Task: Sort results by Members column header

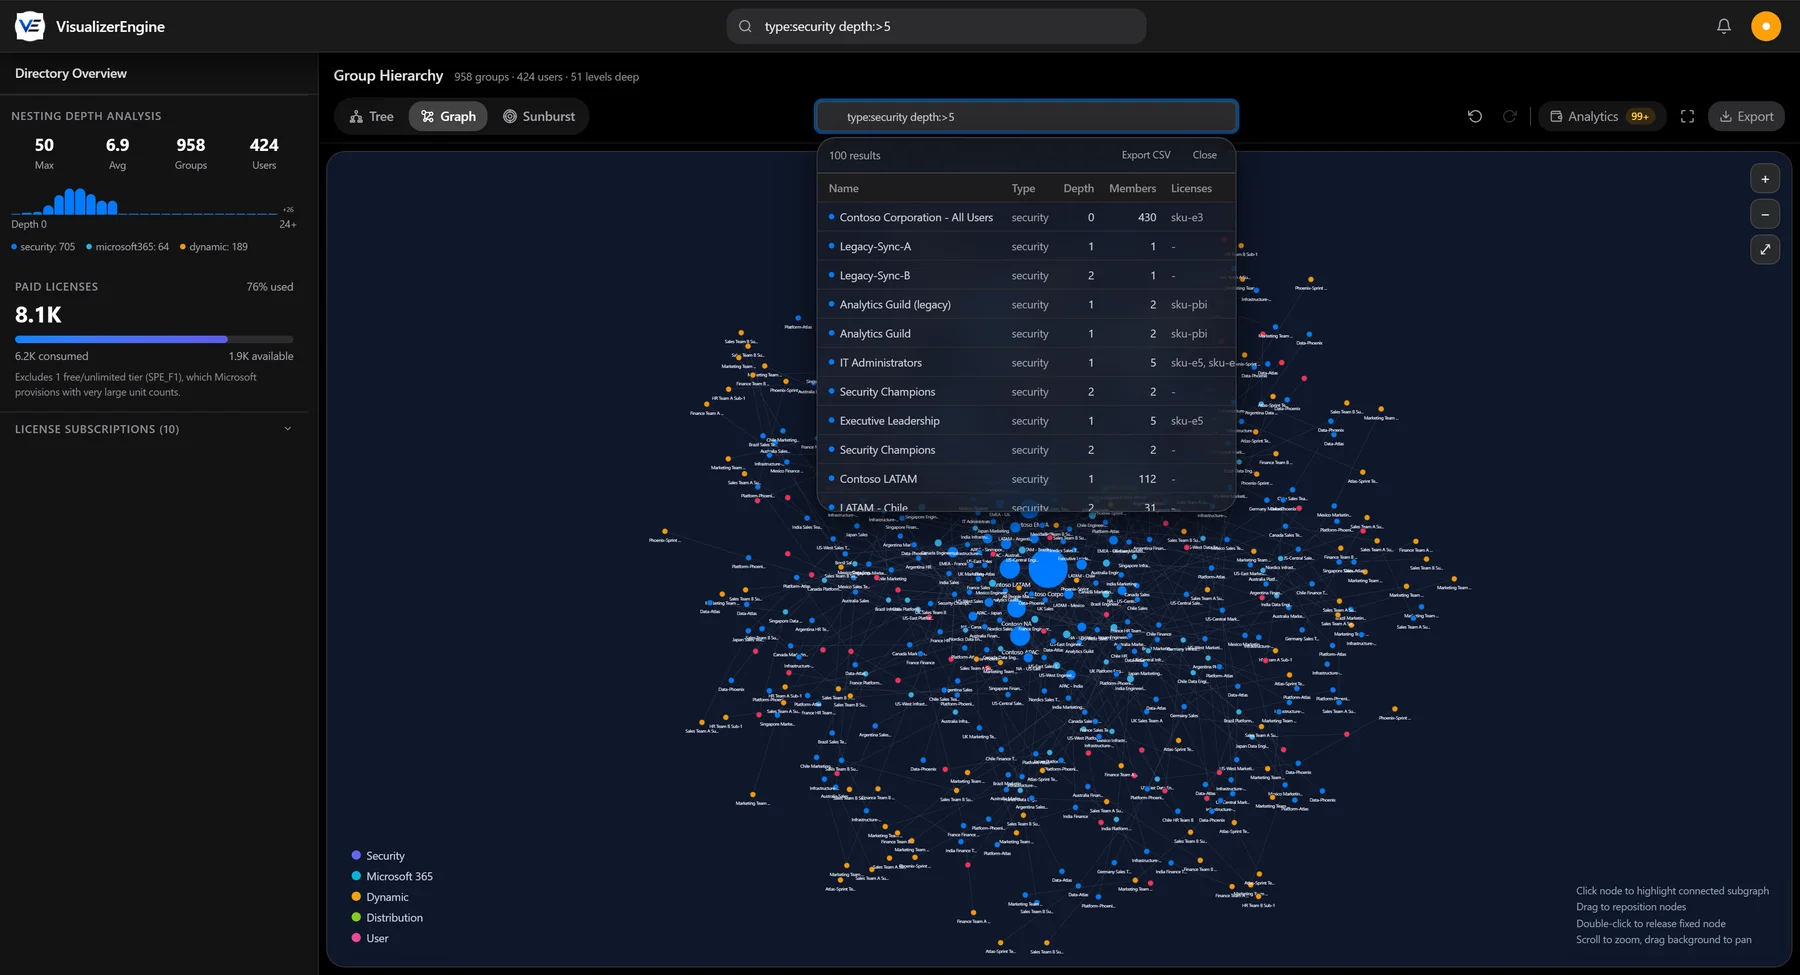Action: pos(1132,188)
